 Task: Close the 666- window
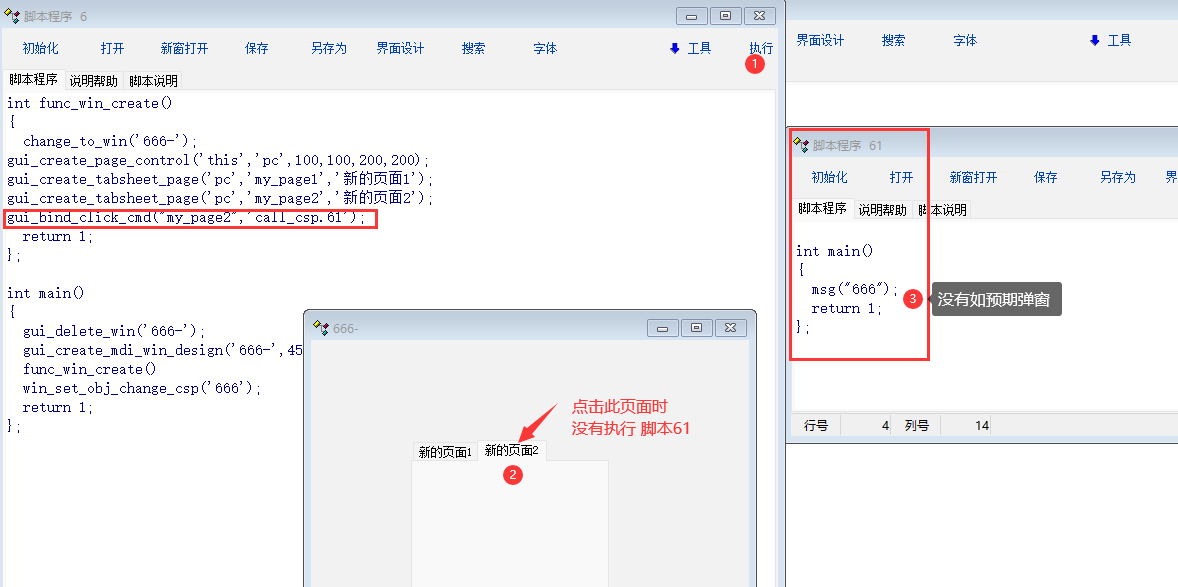(731, 328)
